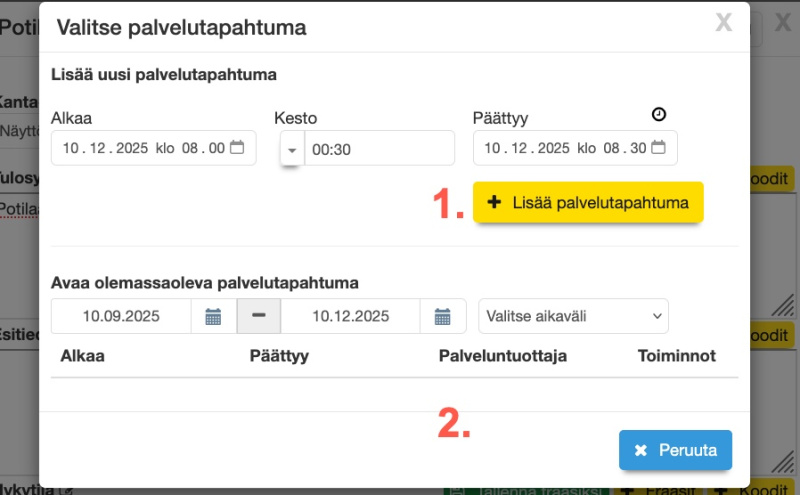Open calendar picker in Alkaa date-time field
Viewport: 800px width, 495px height.
pyautogui.click(x=237, y=148)
